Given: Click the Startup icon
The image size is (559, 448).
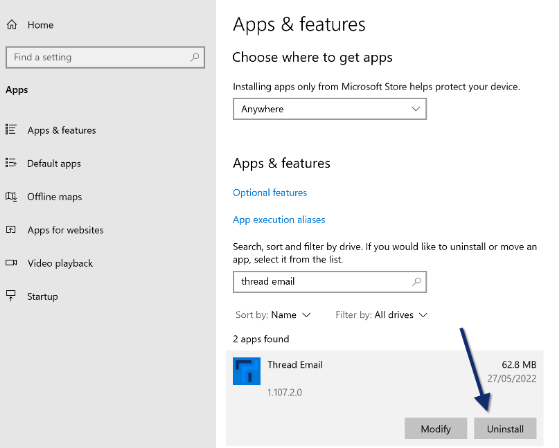Looking at the screenshot, I should pyautogui.click(x=11, y=295).
